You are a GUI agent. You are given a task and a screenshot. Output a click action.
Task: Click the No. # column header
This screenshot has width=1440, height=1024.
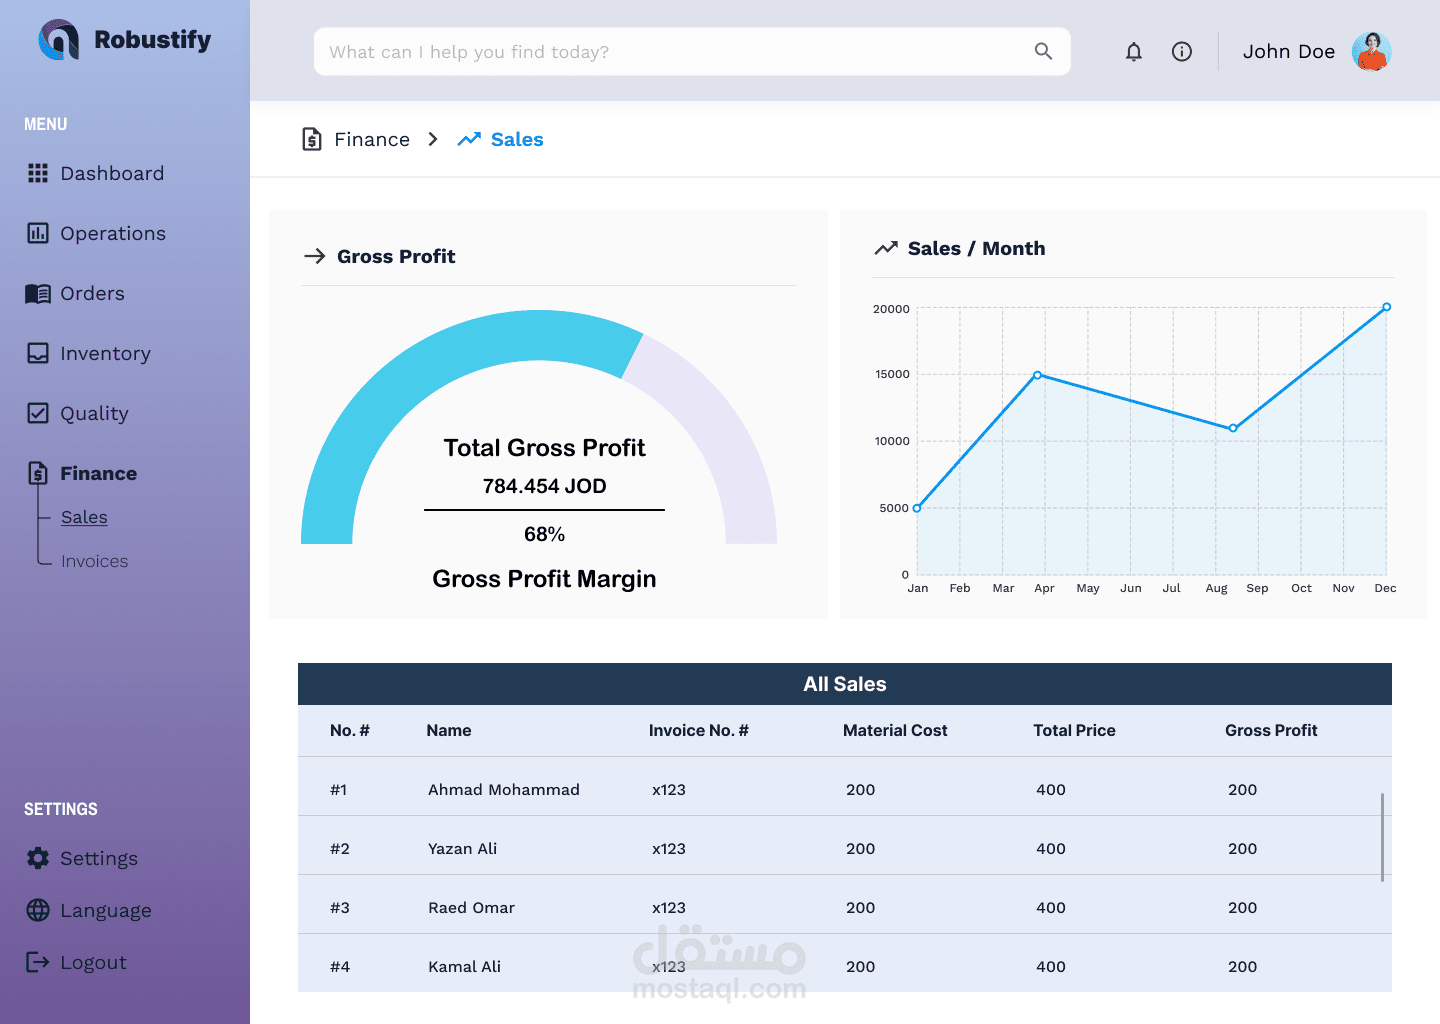point(350,730)
